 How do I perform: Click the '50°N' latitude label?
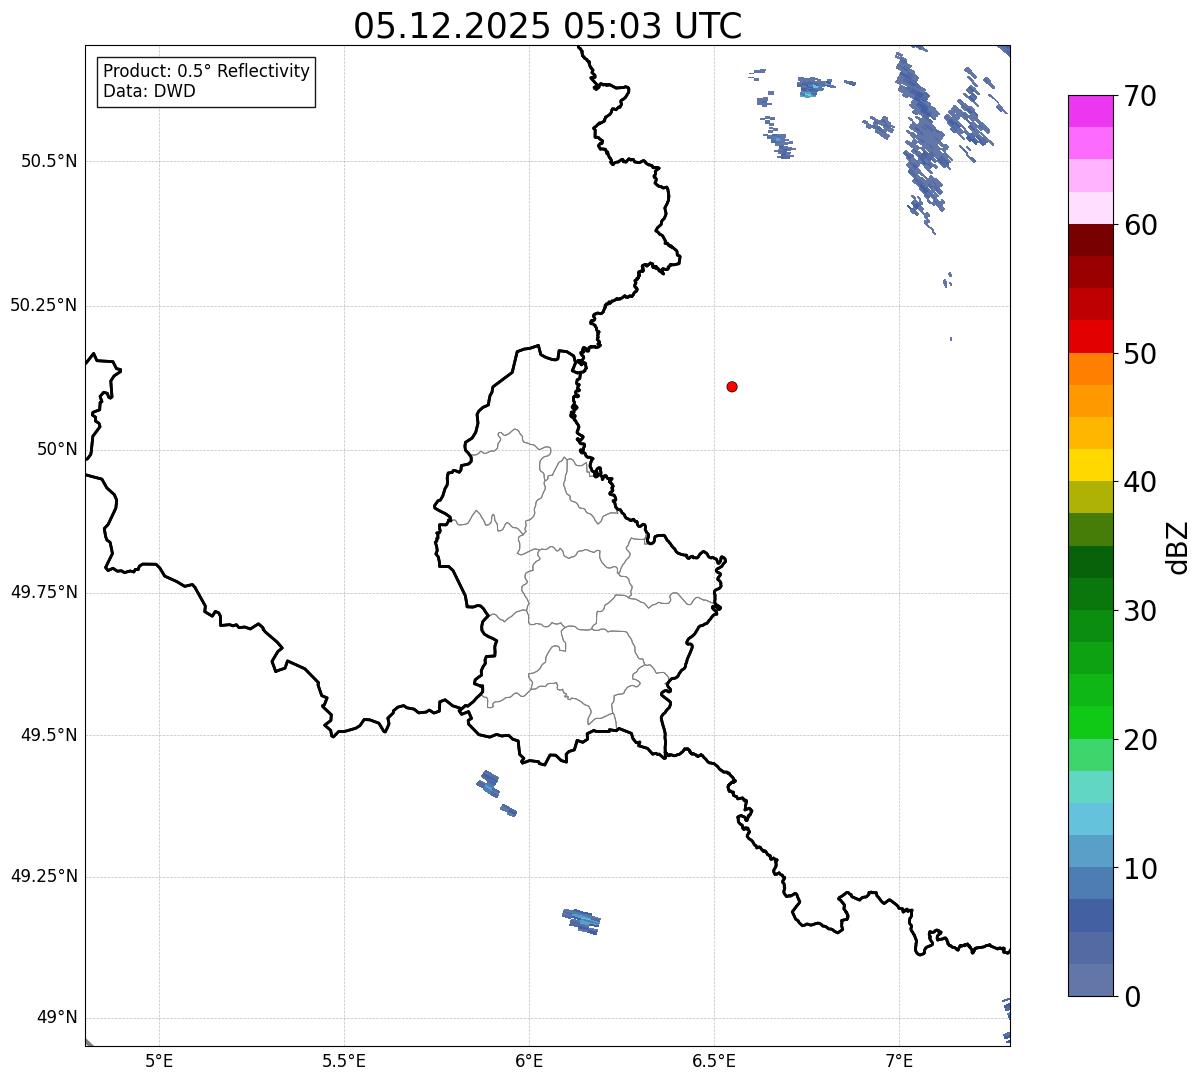[x=57, y=449]
